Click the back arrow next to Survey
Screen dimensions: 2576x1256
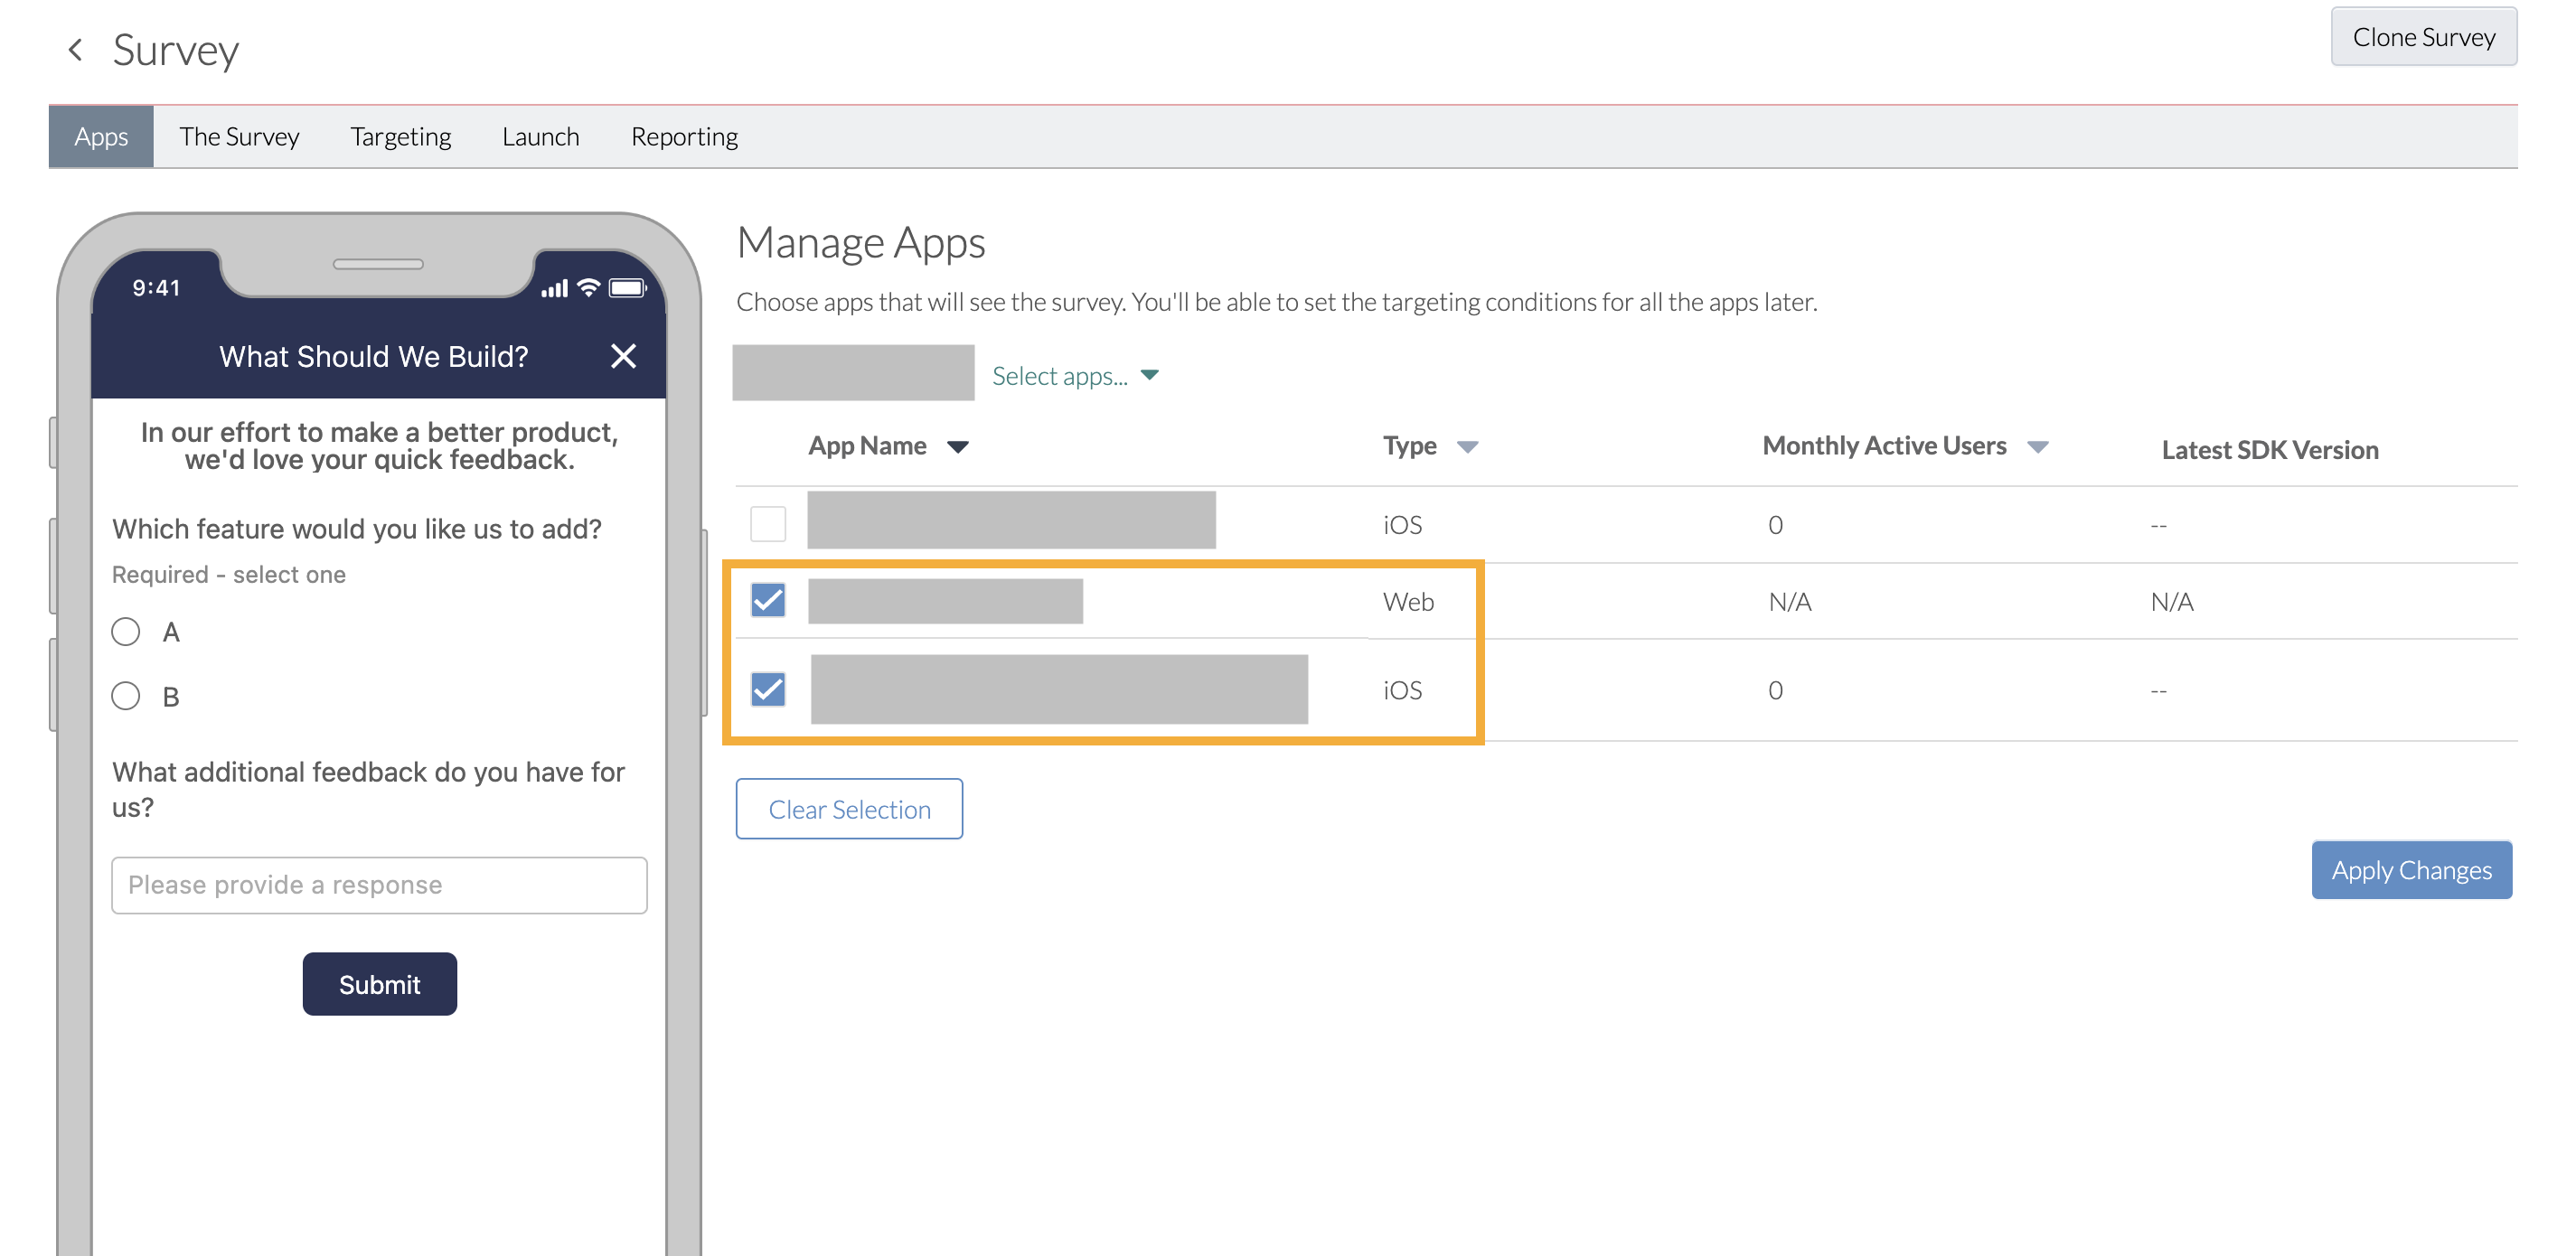point(75,50)
